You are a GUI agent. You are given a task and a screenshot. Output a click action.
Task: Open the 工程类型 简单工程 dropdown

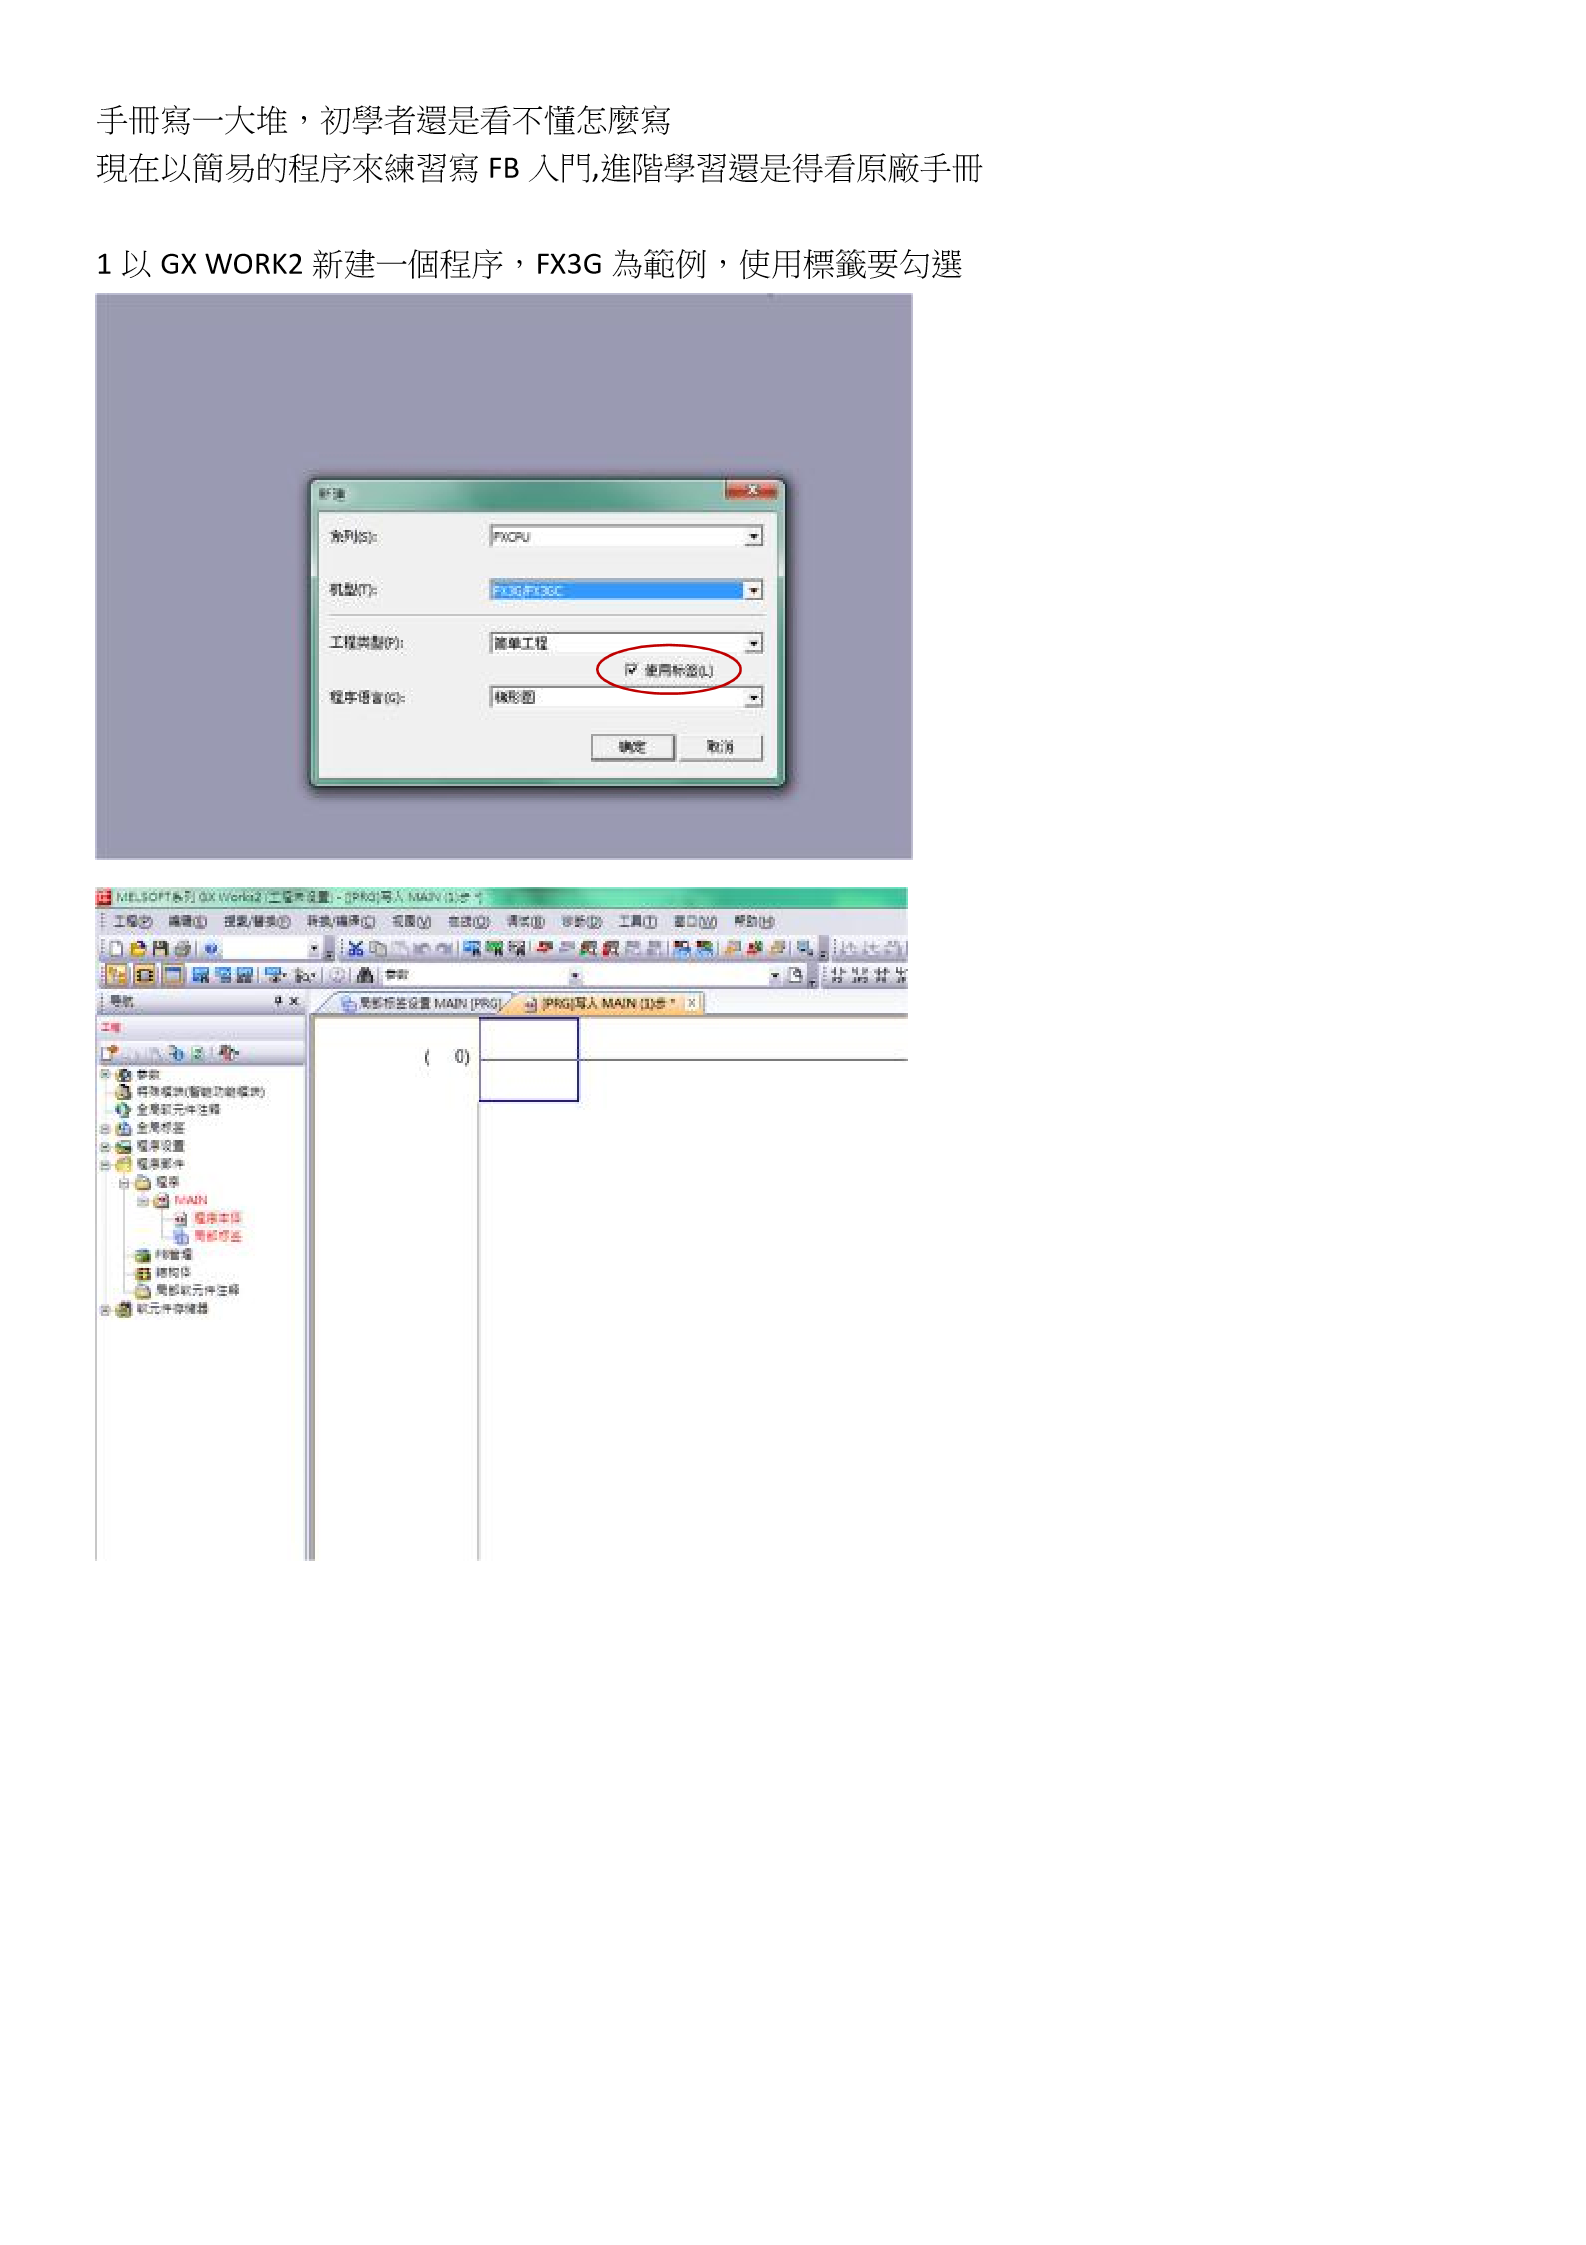pos(753,644)
